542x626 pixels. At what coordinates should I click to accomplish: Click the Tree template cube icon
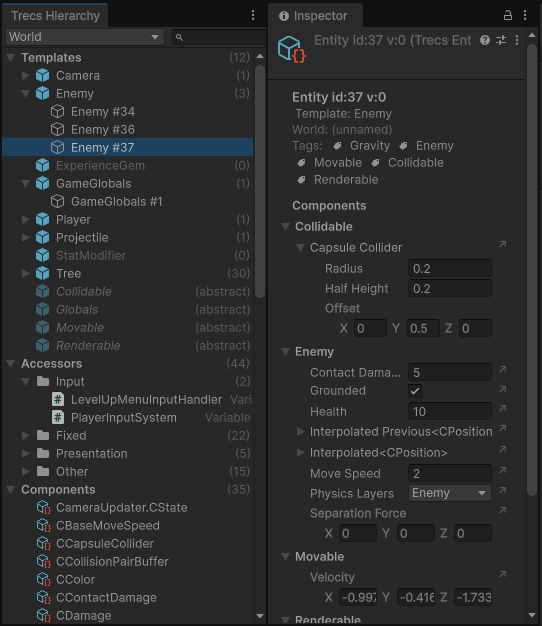tap(42, 273)
